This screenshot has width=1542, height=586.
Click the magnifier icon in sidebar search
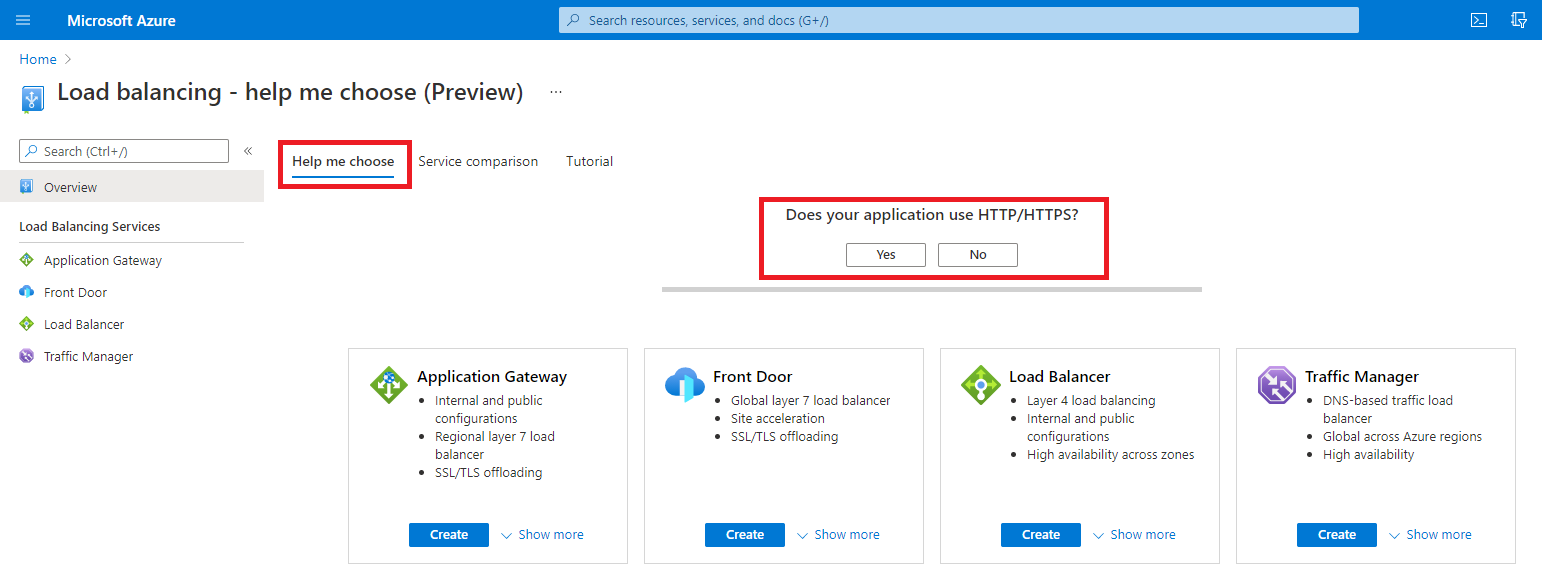(x=32, y=151)
